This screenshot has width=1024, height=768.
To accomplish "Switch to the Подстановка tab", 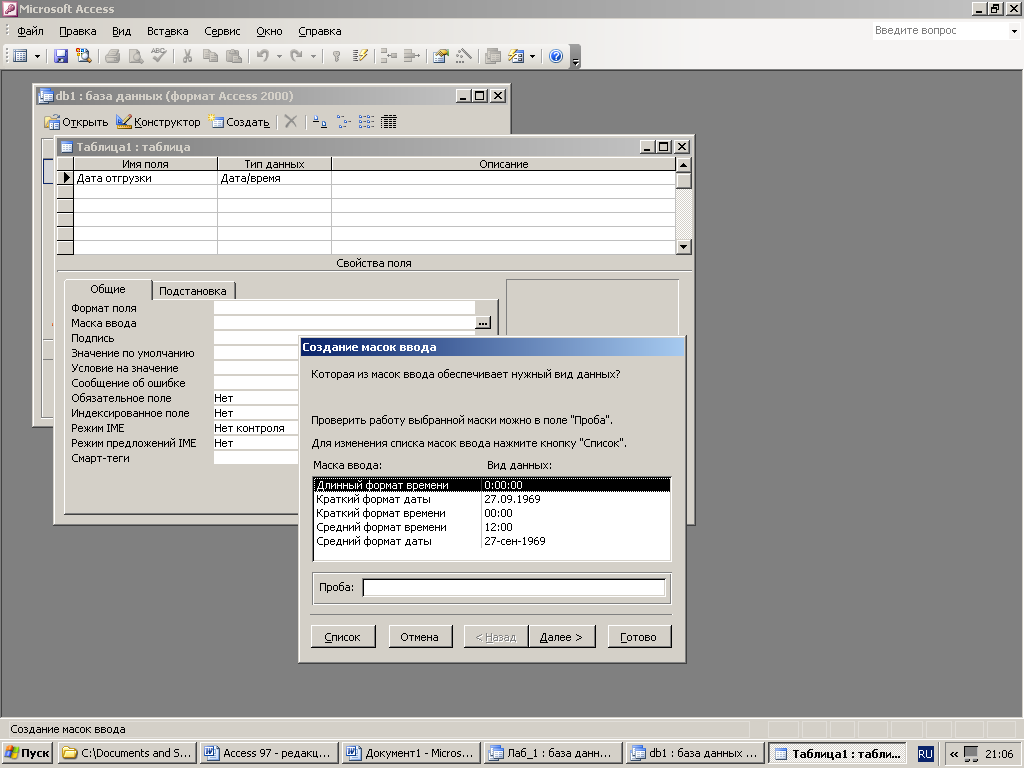I will (x=193, y=291).
